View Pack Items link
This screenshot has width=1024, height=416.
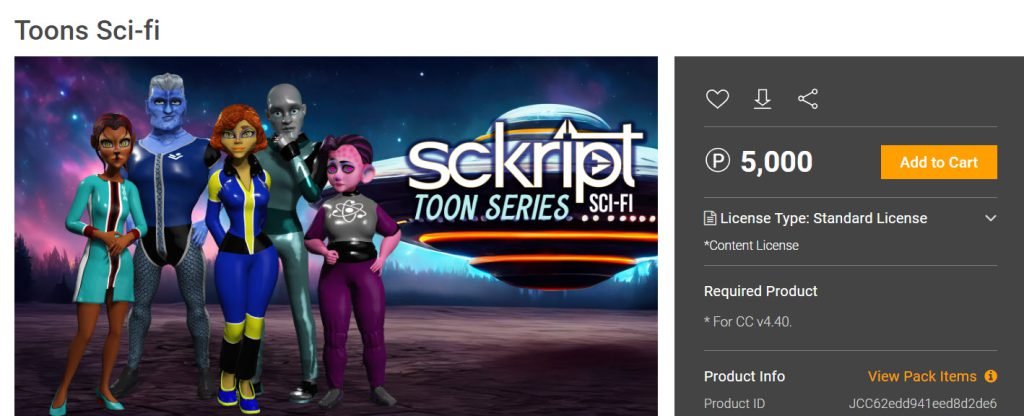coord(922,376)
